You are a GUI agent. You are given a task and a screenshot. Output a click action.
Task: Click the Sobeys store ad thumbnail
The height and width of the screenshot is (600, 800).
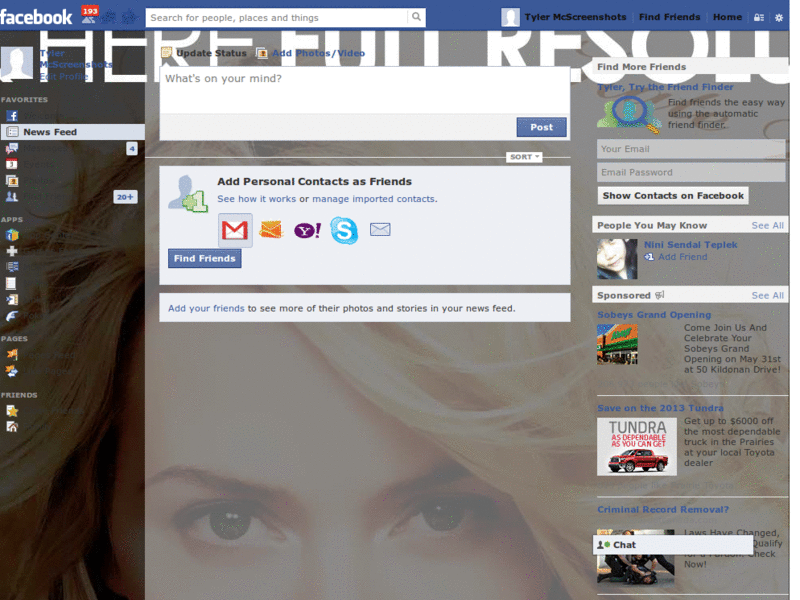617,344
